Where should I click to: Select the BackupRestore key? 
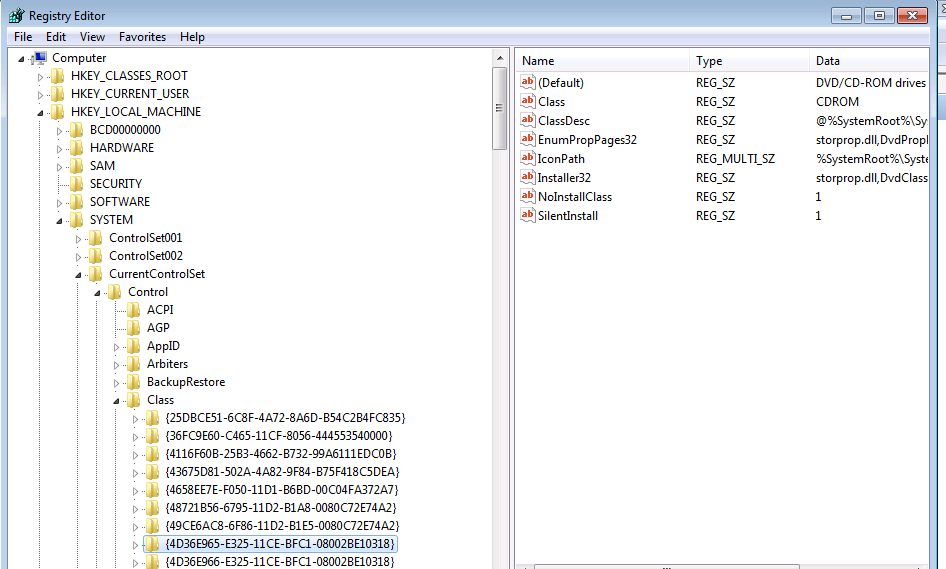186,382
